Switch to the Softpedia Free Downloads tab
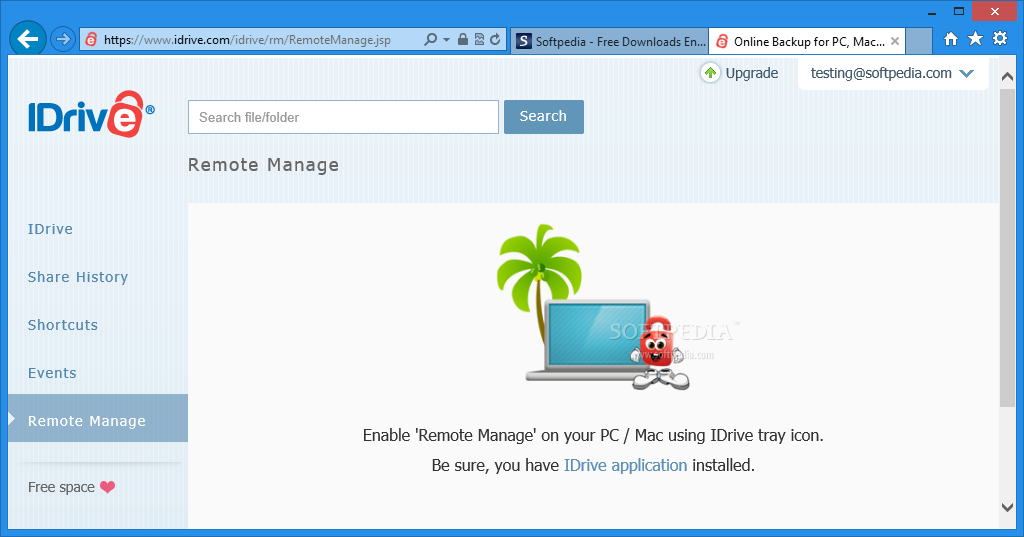The image size is (1024, 537). point(610,41)
